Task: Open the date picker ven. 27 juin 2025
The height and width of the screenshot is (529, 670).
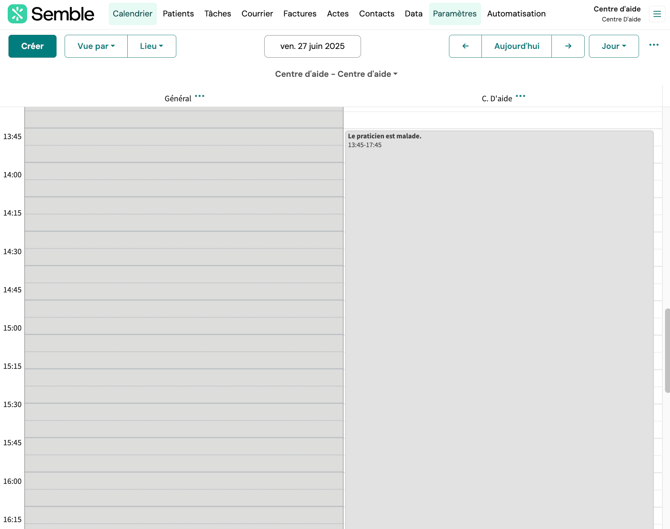Action: [312, 46]
